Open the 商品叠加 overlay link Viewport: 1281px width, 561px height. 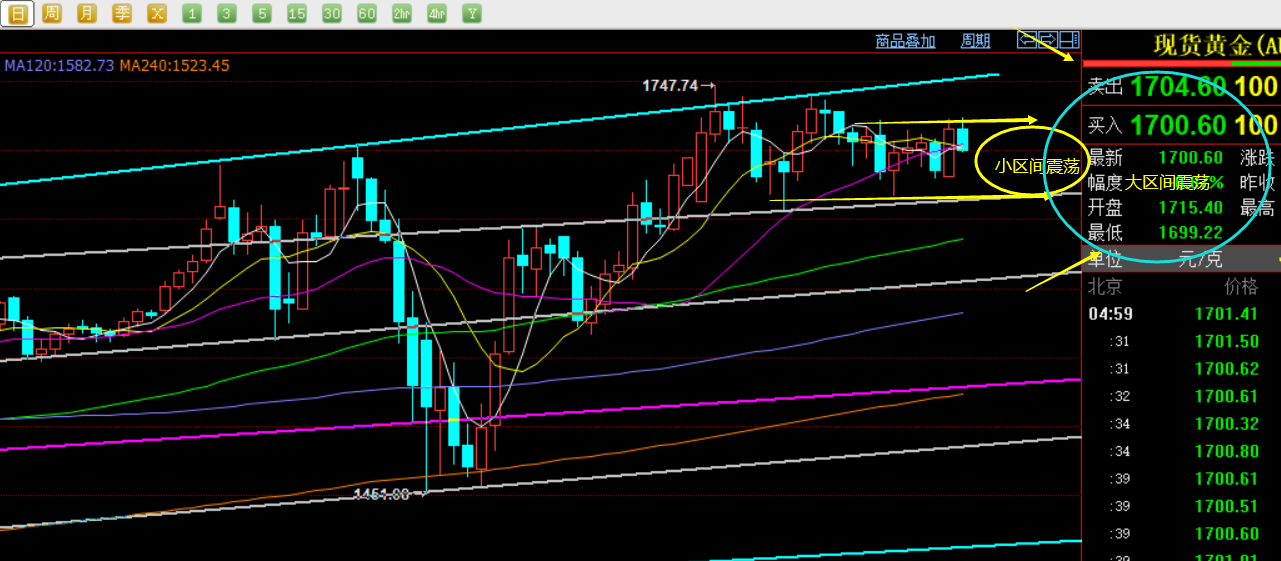click(905, 41)
